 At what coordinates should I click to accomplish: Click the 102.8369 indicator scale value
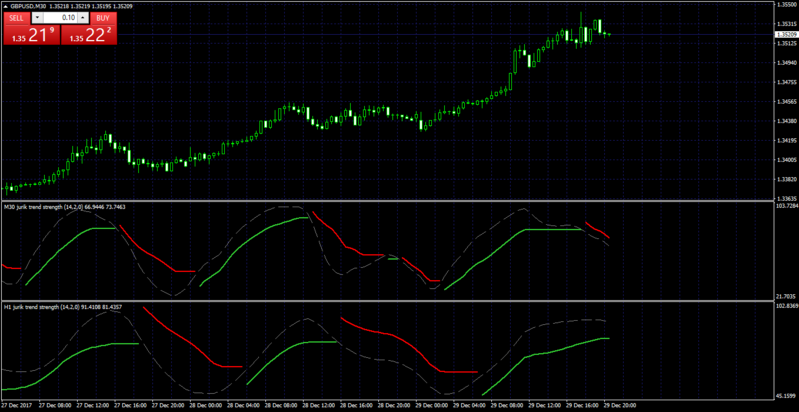pyautogui.click(x=786, y=306)
